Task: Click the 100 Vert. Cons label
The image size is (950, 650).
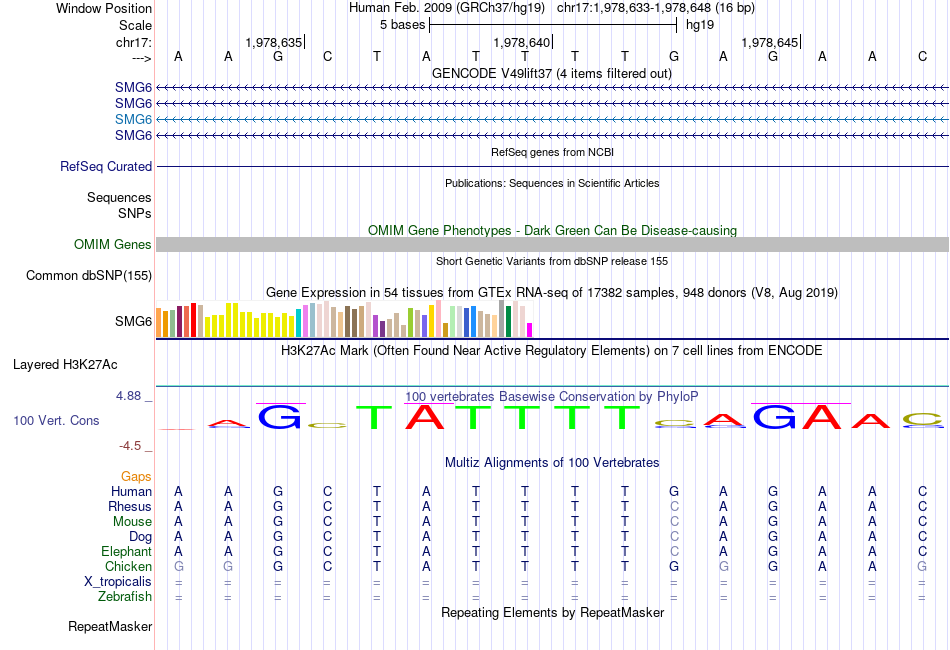Action: click(x=56, y=420)
